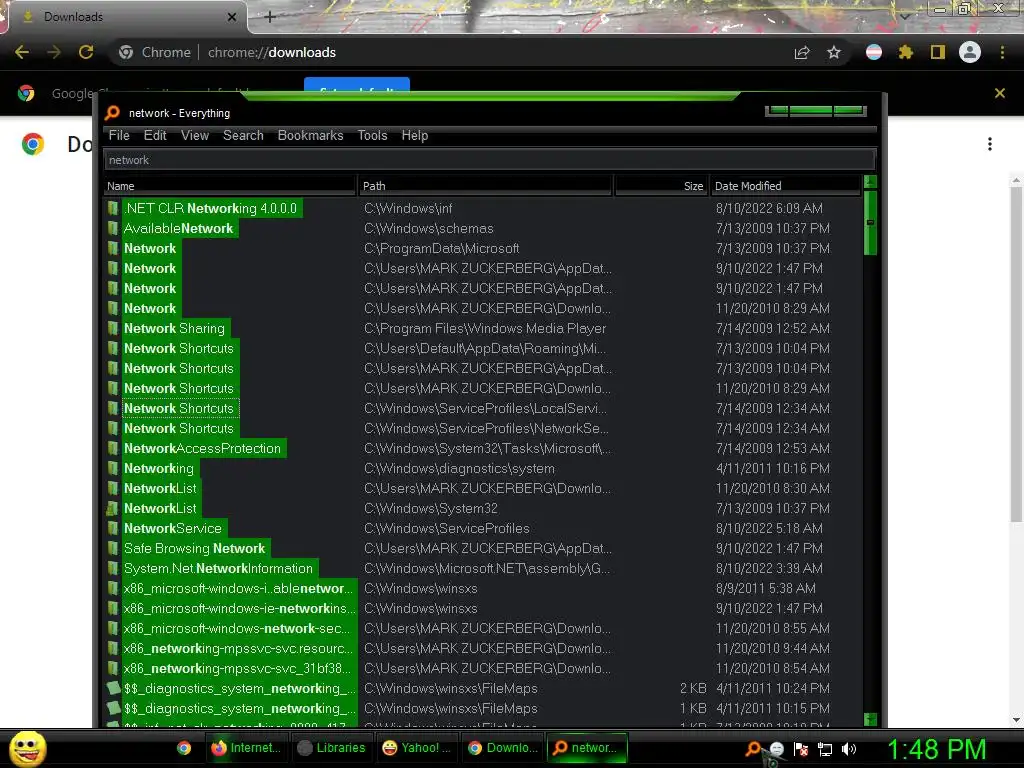This screenshot has height=768, width=1024.
Task: Select the Downloads tab in Chrome
Action: 127,17
